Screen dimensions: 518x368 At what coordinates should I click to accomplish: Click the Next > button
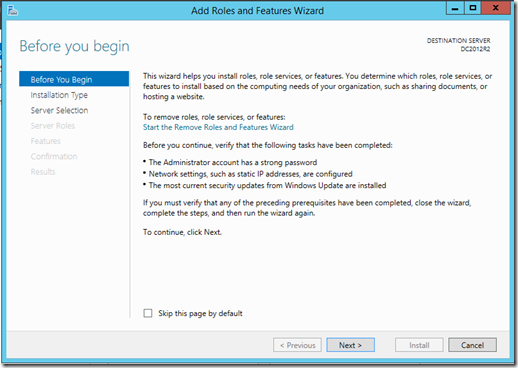click(x=350, y=345)
